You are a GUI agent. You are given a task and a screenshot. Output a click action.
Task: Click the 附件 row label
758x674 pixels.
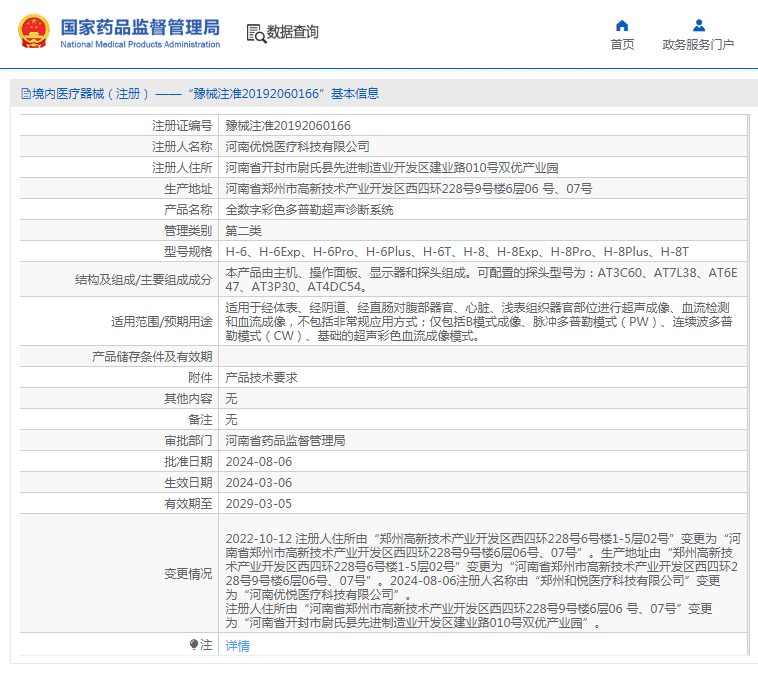tap(200, 378)
